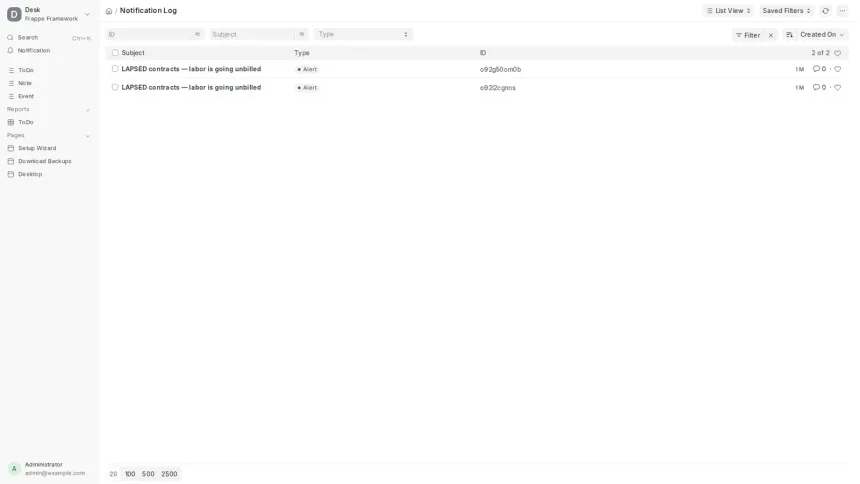Click the Filter button
This screenshot has width=860, height=484.
(x=748, y=35)
